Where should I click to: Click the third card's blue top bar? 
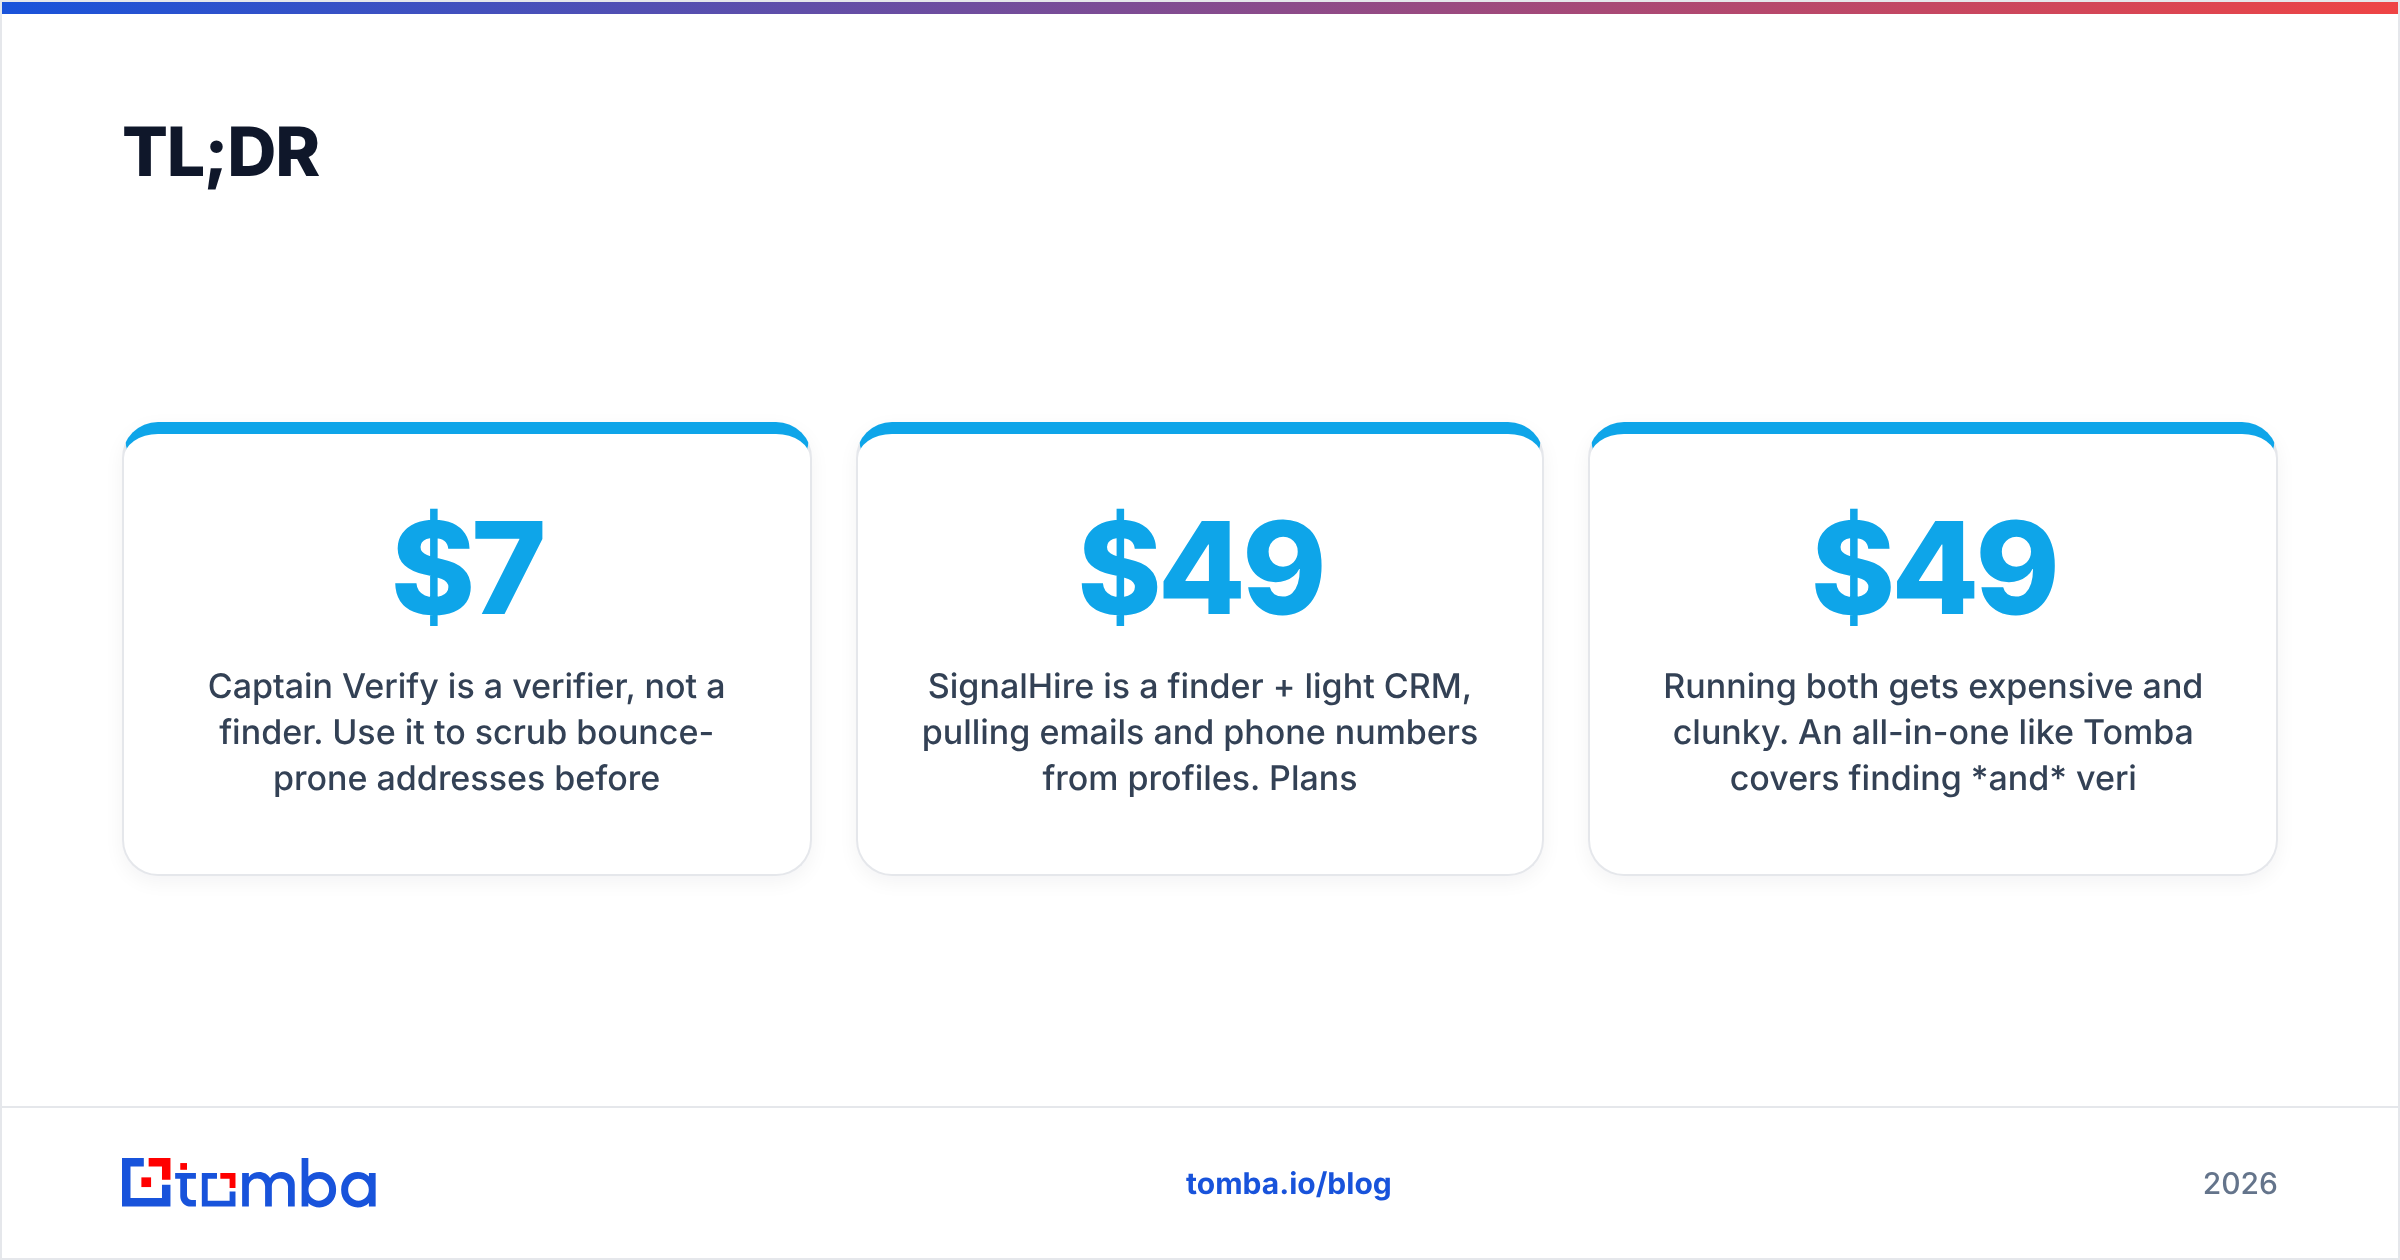(1933, 428)
